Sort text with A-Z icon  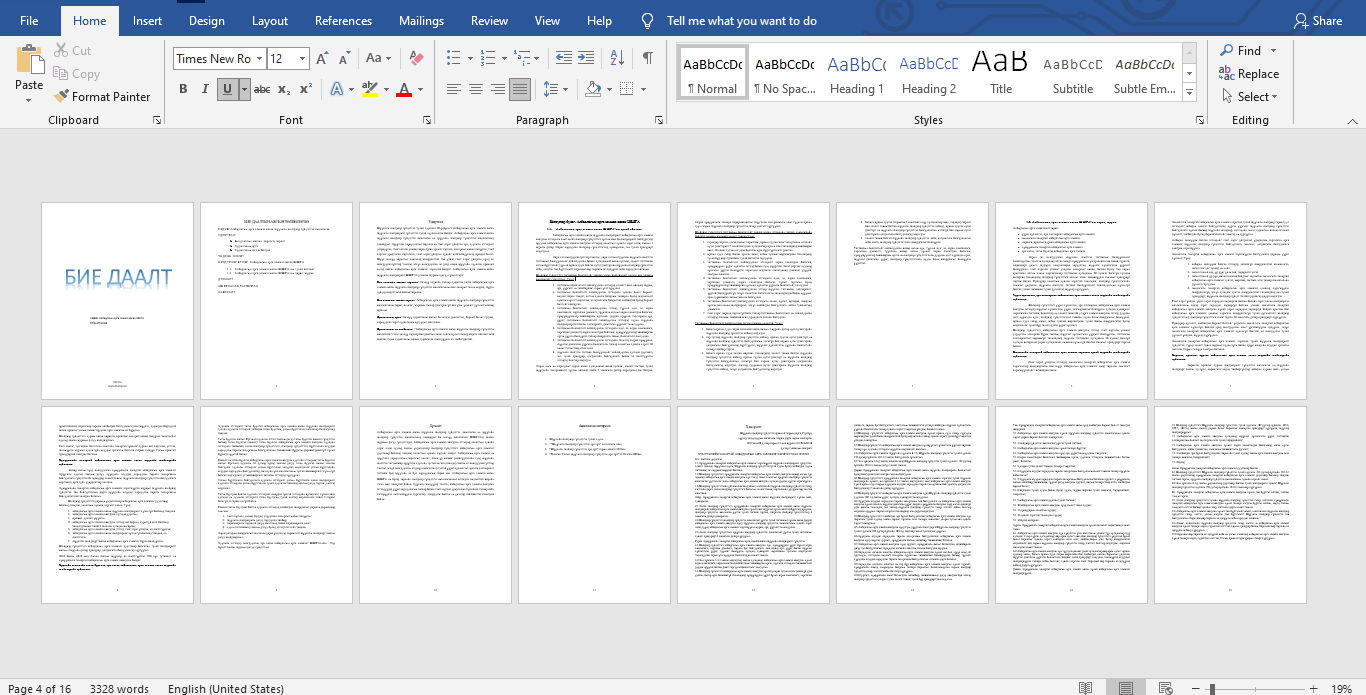coord(617,59)
